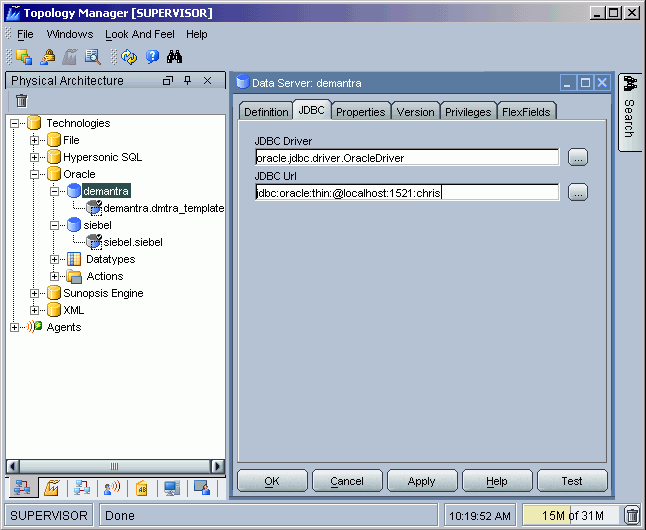The height and width of the screenshot is (530, 646).
Task: Click the browse button beside JDBC Url
Action: pyautogui.click(x=578, y=192)
